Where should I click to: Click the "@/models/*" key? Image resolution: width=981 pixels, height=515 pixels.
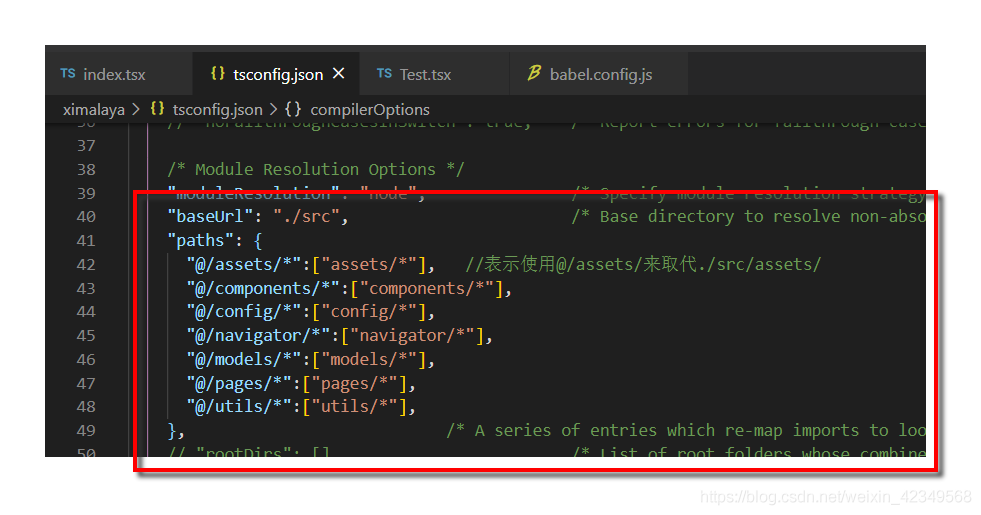click(x=244, y=359)
